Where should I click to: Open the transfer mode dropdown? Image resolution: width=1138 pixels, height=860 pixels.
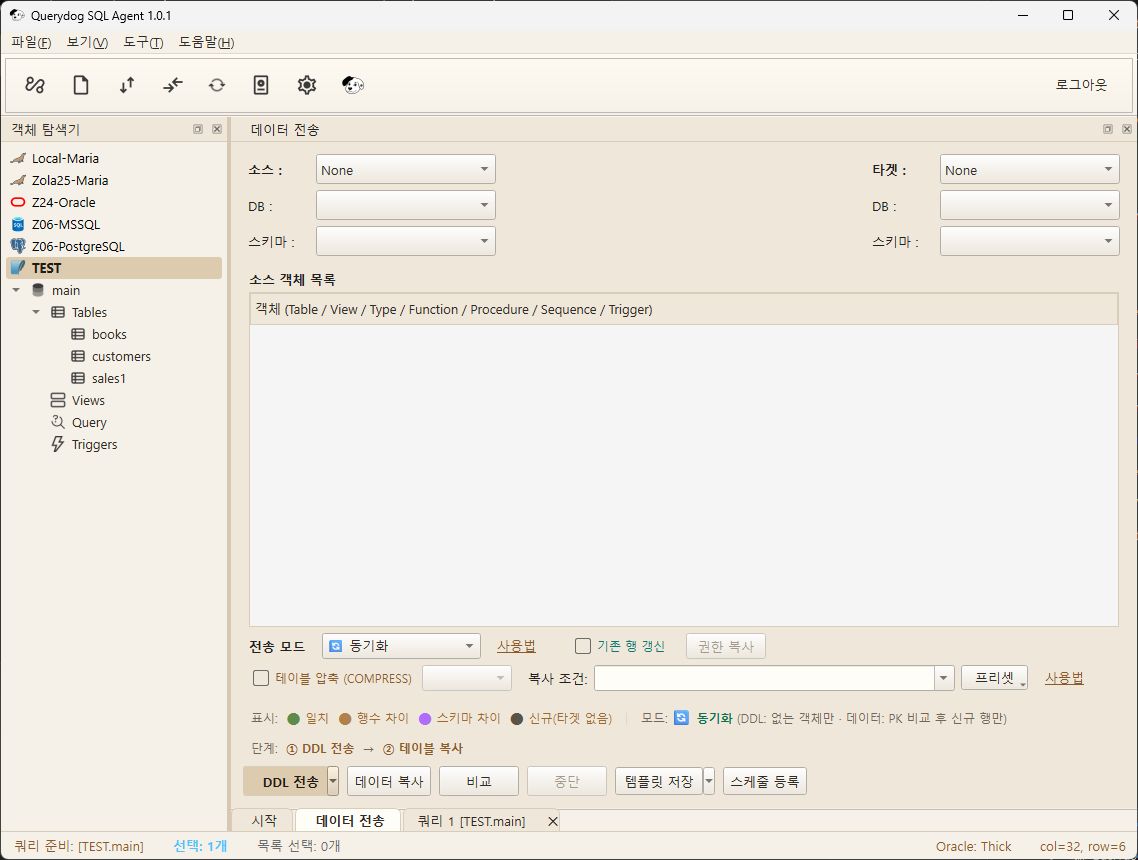point(401,646)
